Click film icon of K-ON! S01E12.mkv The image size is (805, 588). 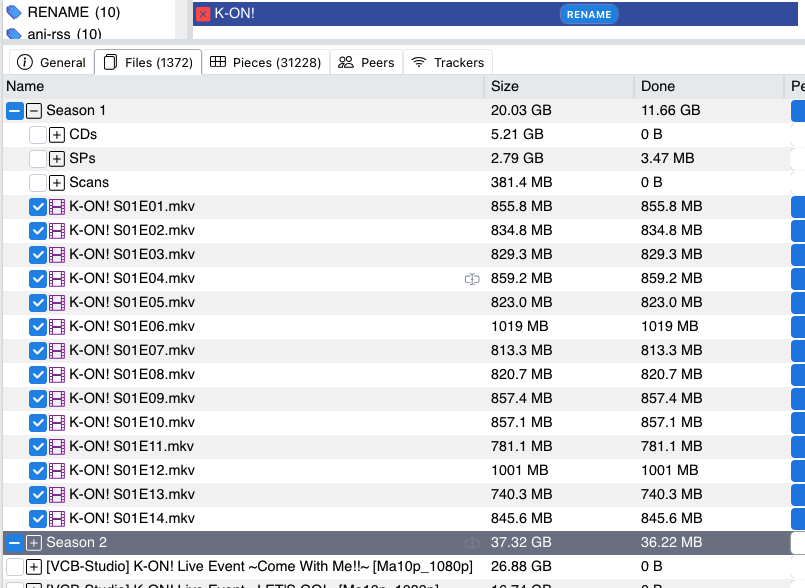(57, 470)
